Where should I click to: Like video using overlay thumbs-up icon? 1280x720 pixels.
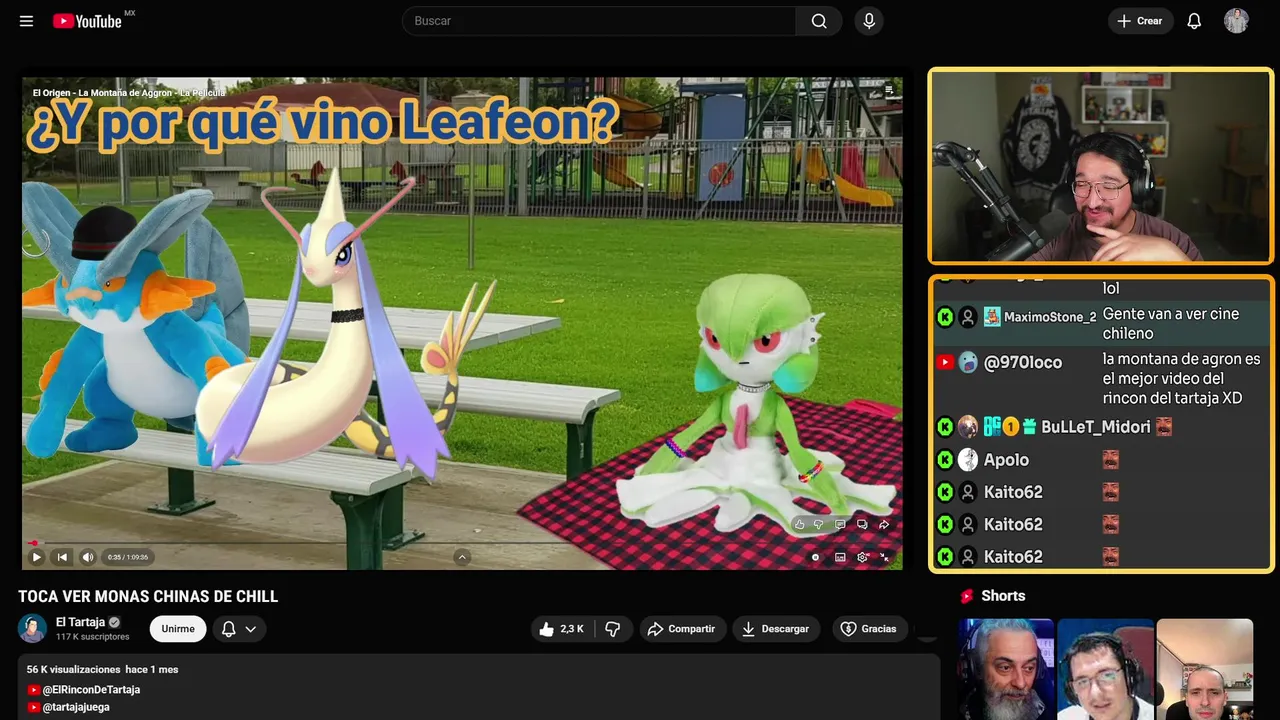pyautogui.click(x=799, y=524)
